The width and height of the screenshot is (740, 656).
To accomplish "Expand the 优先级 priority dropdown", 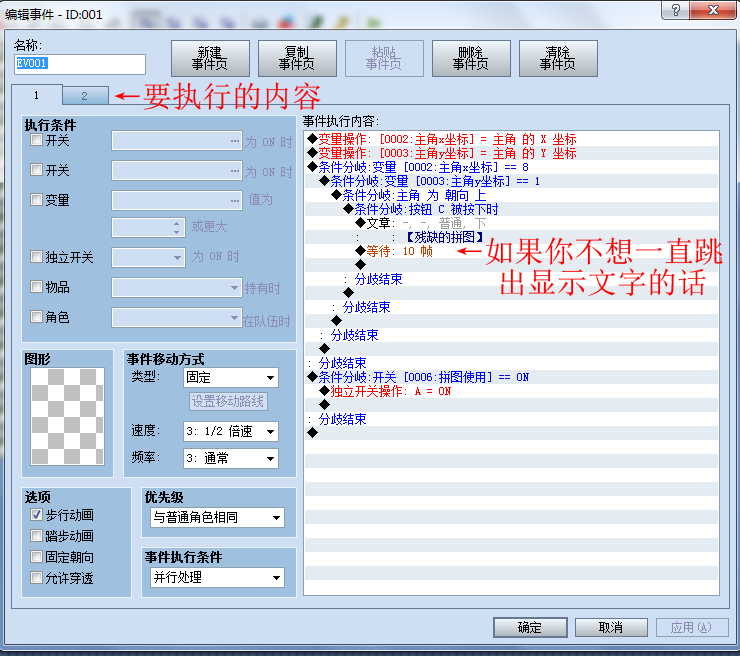I will tap(218, 517).
